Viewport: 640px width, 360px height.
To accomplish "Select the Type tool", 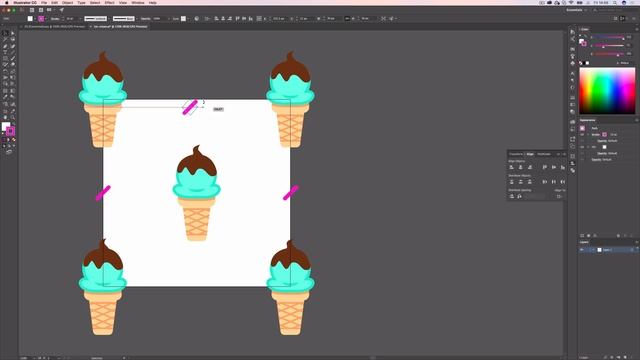I will pyautogui.click(x=5, y=52).
